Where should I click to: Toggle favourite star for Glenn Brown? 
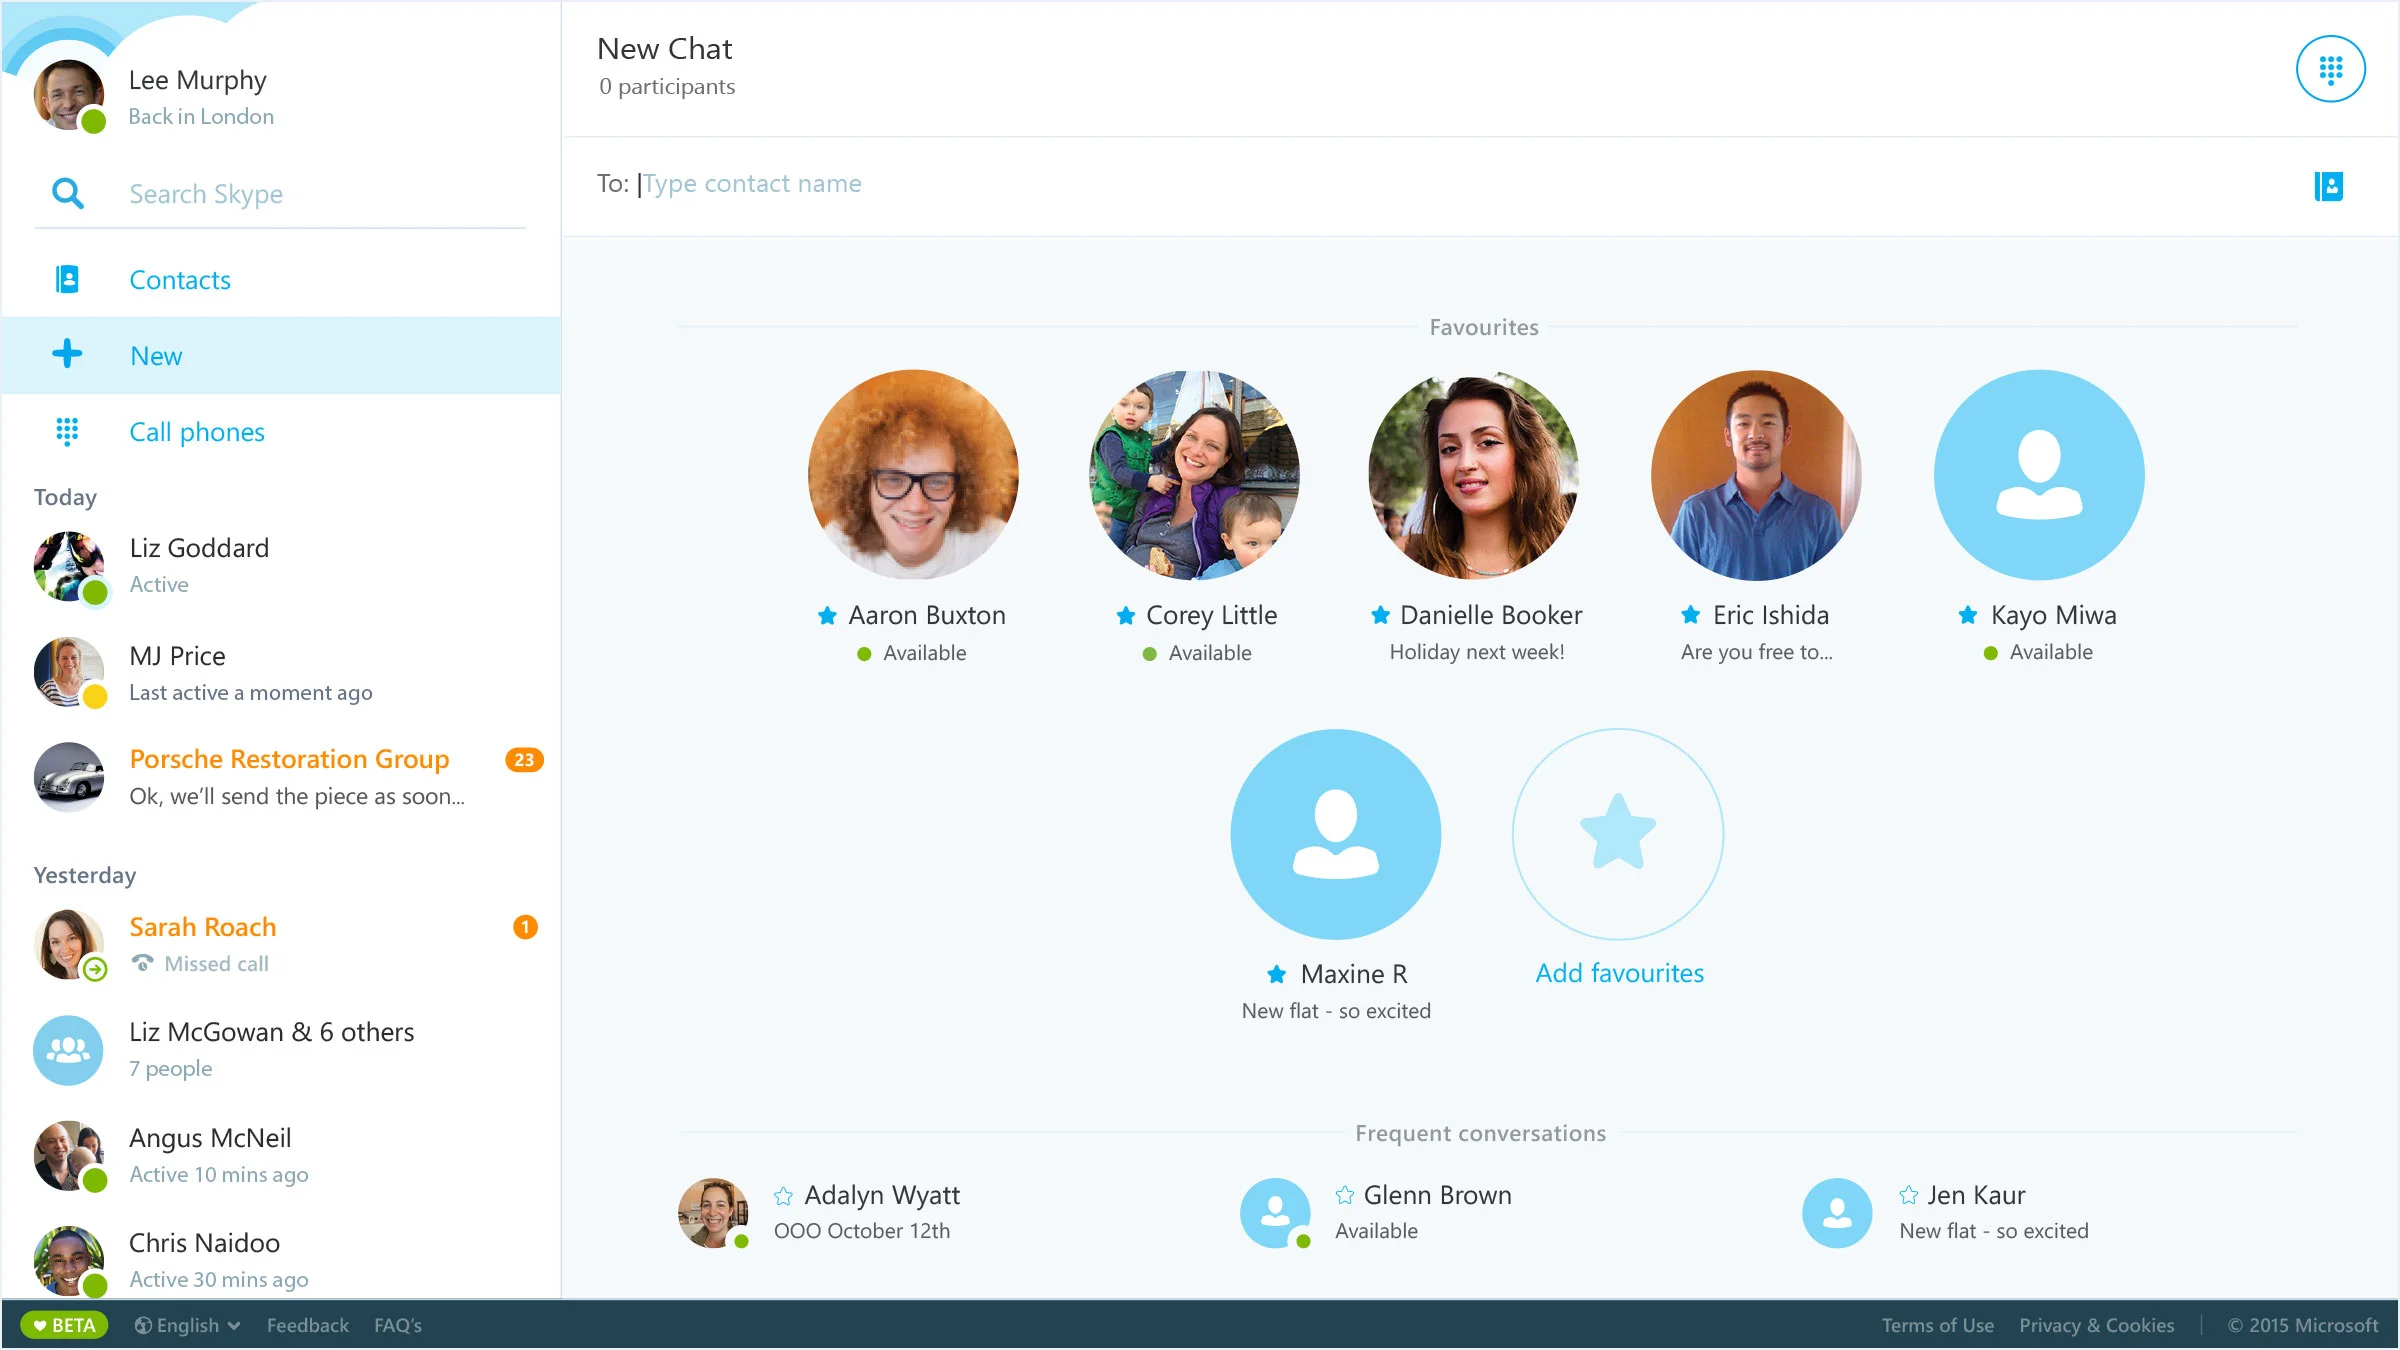pyautogui.click(x=1344, y=1195)
